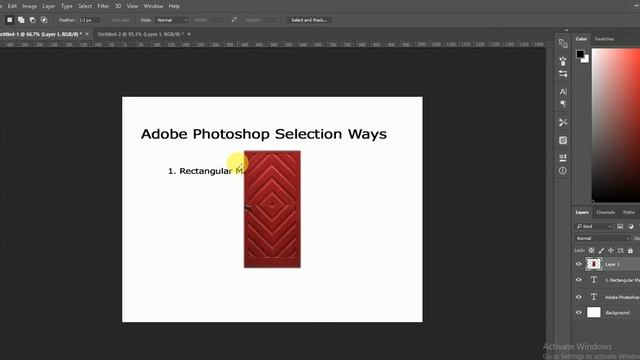Screen dimensions: 640x360
Task: Click the Feather value input field
Action: (x=88, y=20)
